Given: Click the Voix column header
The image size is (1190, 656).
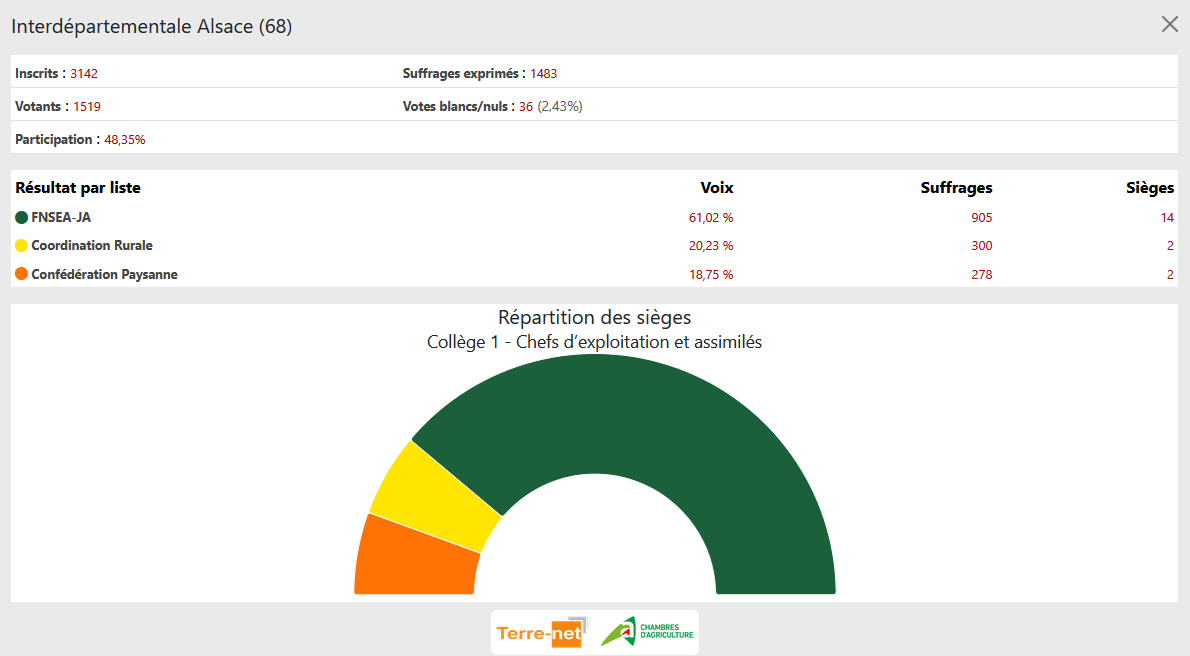Looking at the screenshot, I should (716, 188).
